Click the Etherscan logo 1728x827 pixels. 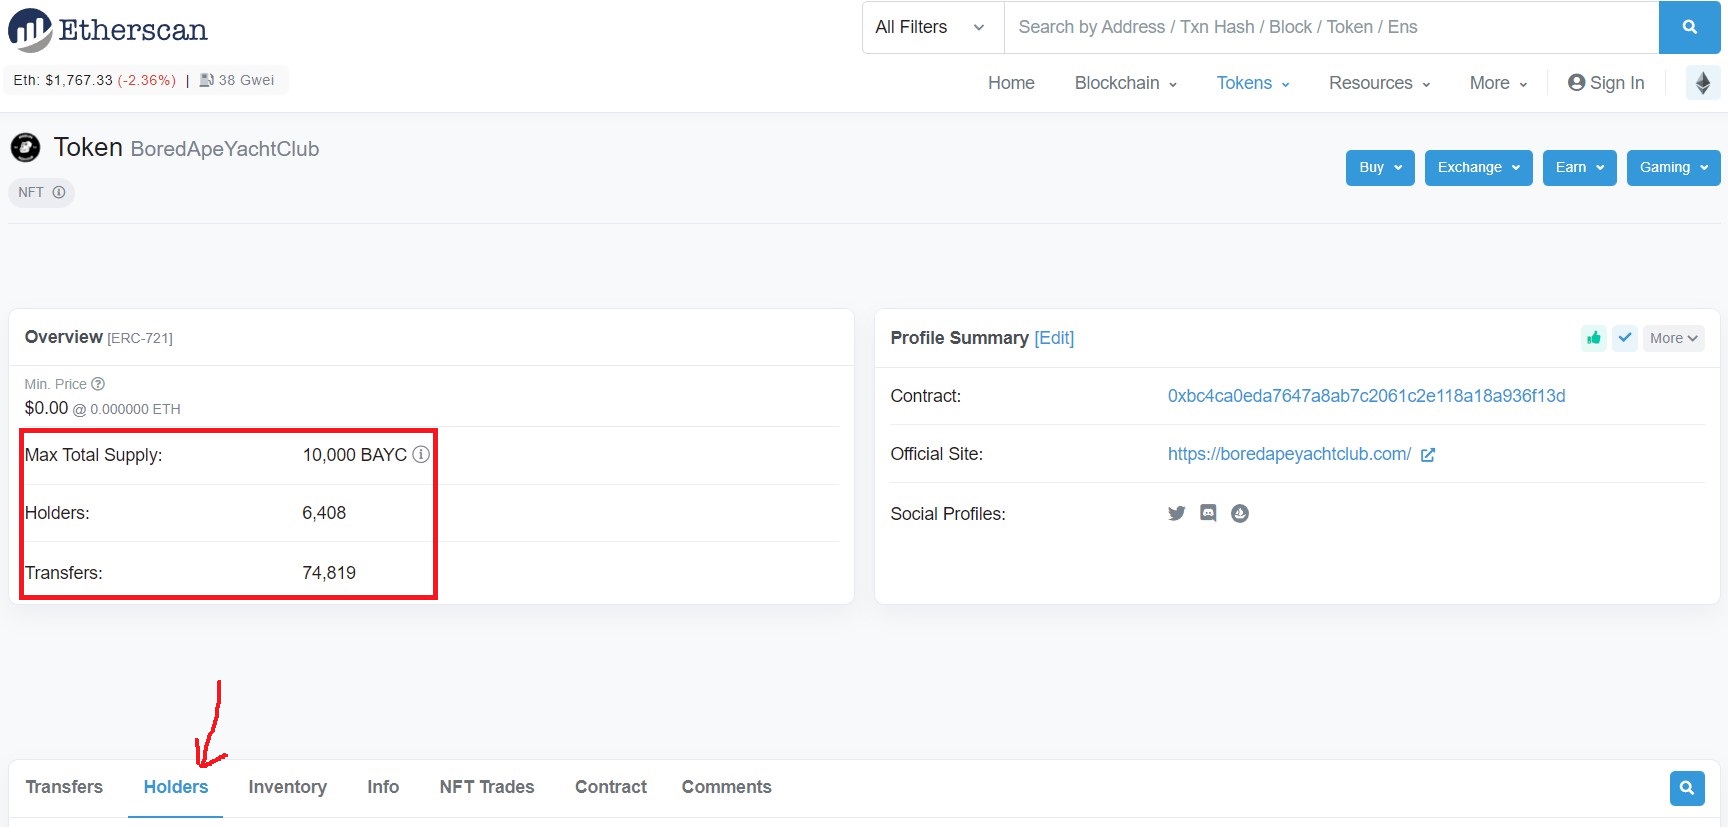tap(108, 30)
